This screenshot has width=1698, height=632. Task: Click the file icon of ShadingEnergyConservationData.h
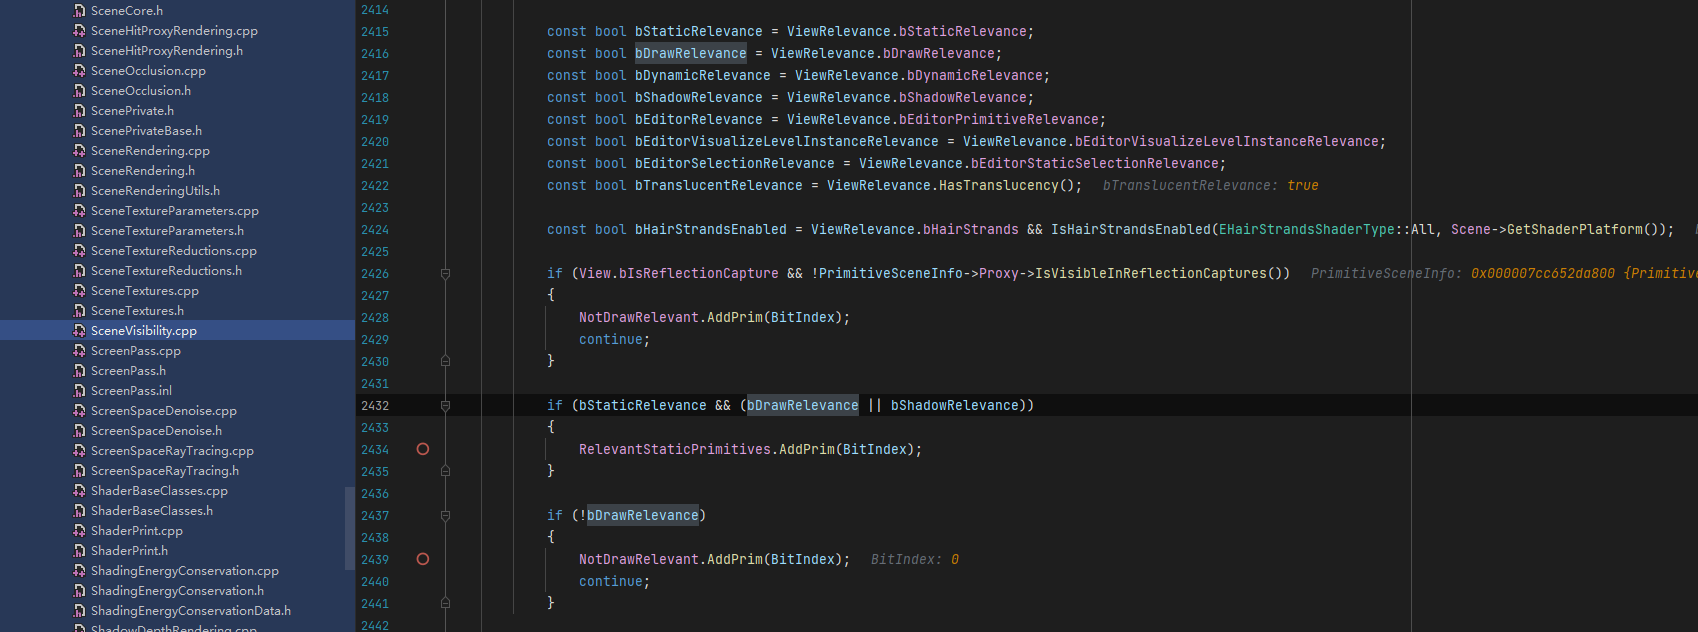pyautogui.click(x=79, y=611)
